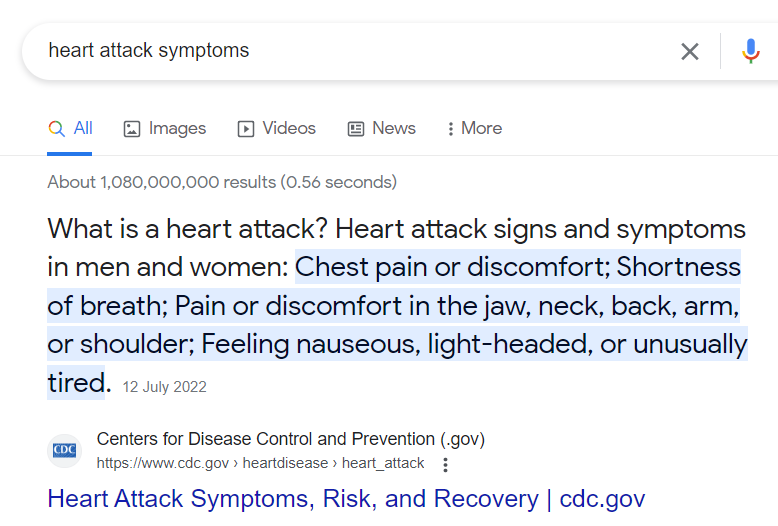
Task: Click the play icon beside Videos
Action: point(246,129)
